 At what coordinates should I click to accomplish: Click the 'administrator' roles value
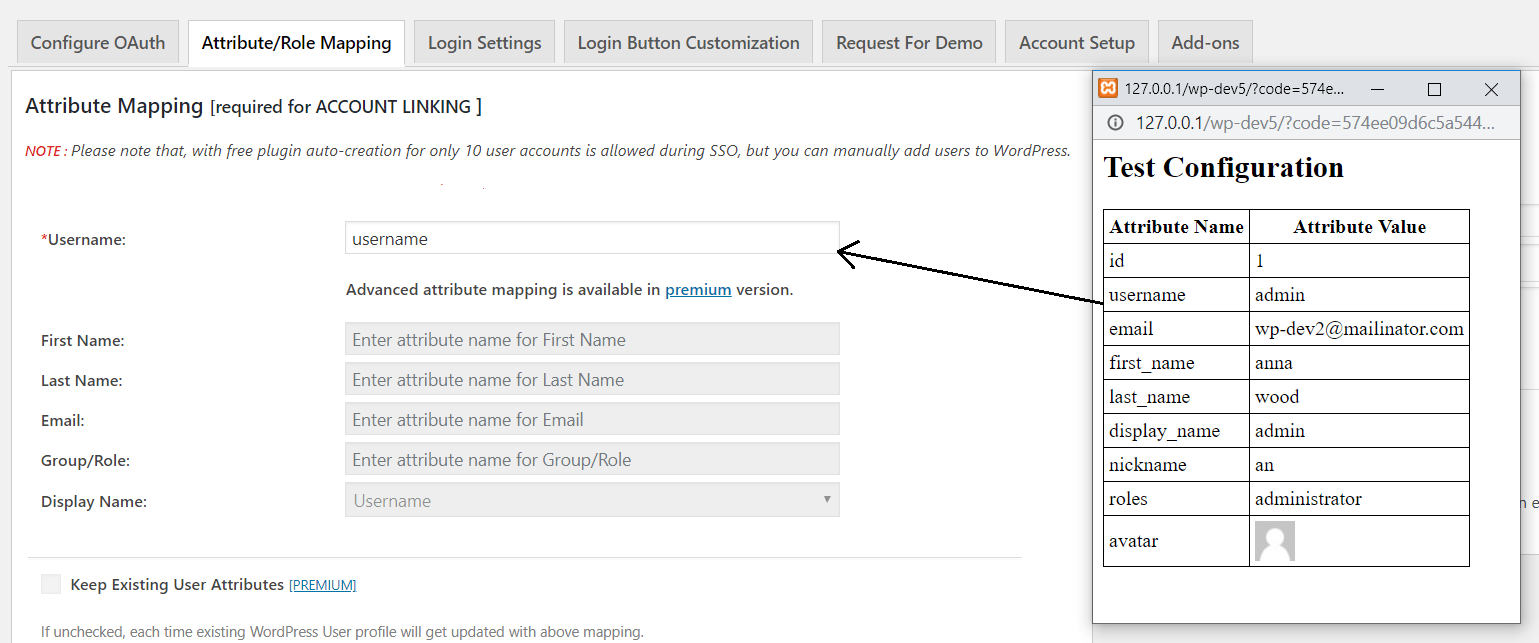click(x=1359, y=499)
